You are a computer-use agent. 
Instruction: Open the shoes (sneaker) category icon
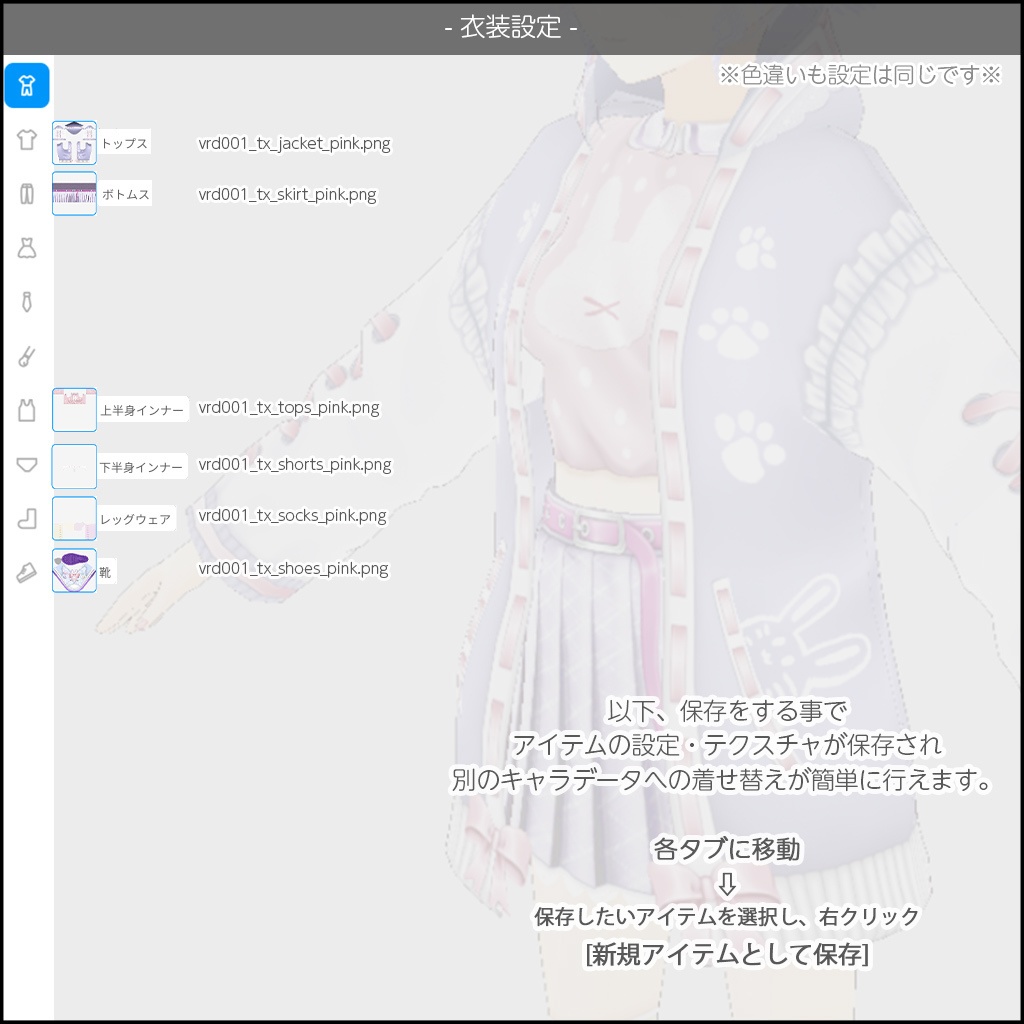coord(27,572)
